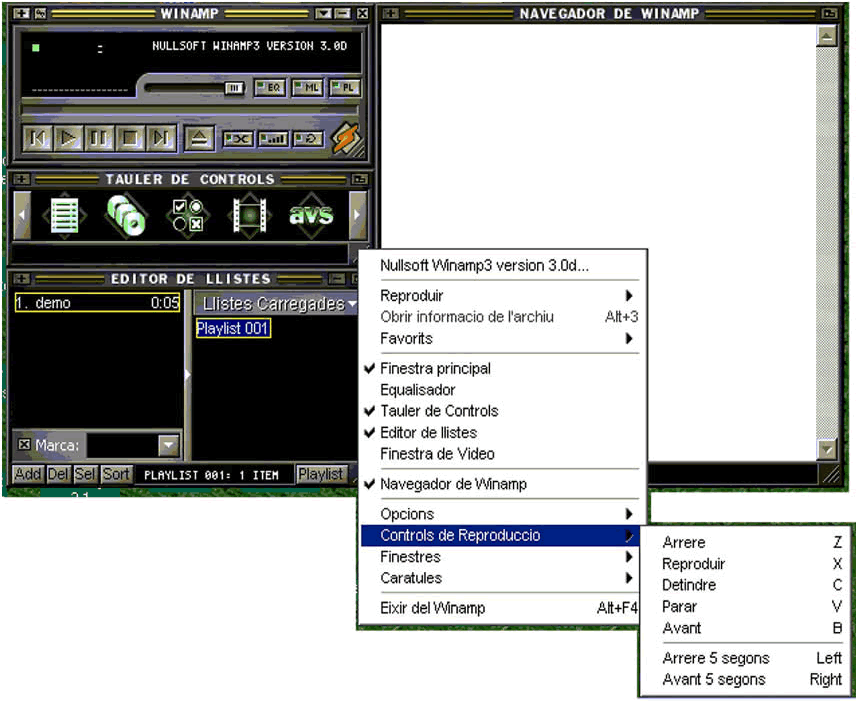
Task: Toggle the ML media library button
Action: [308, 88]
